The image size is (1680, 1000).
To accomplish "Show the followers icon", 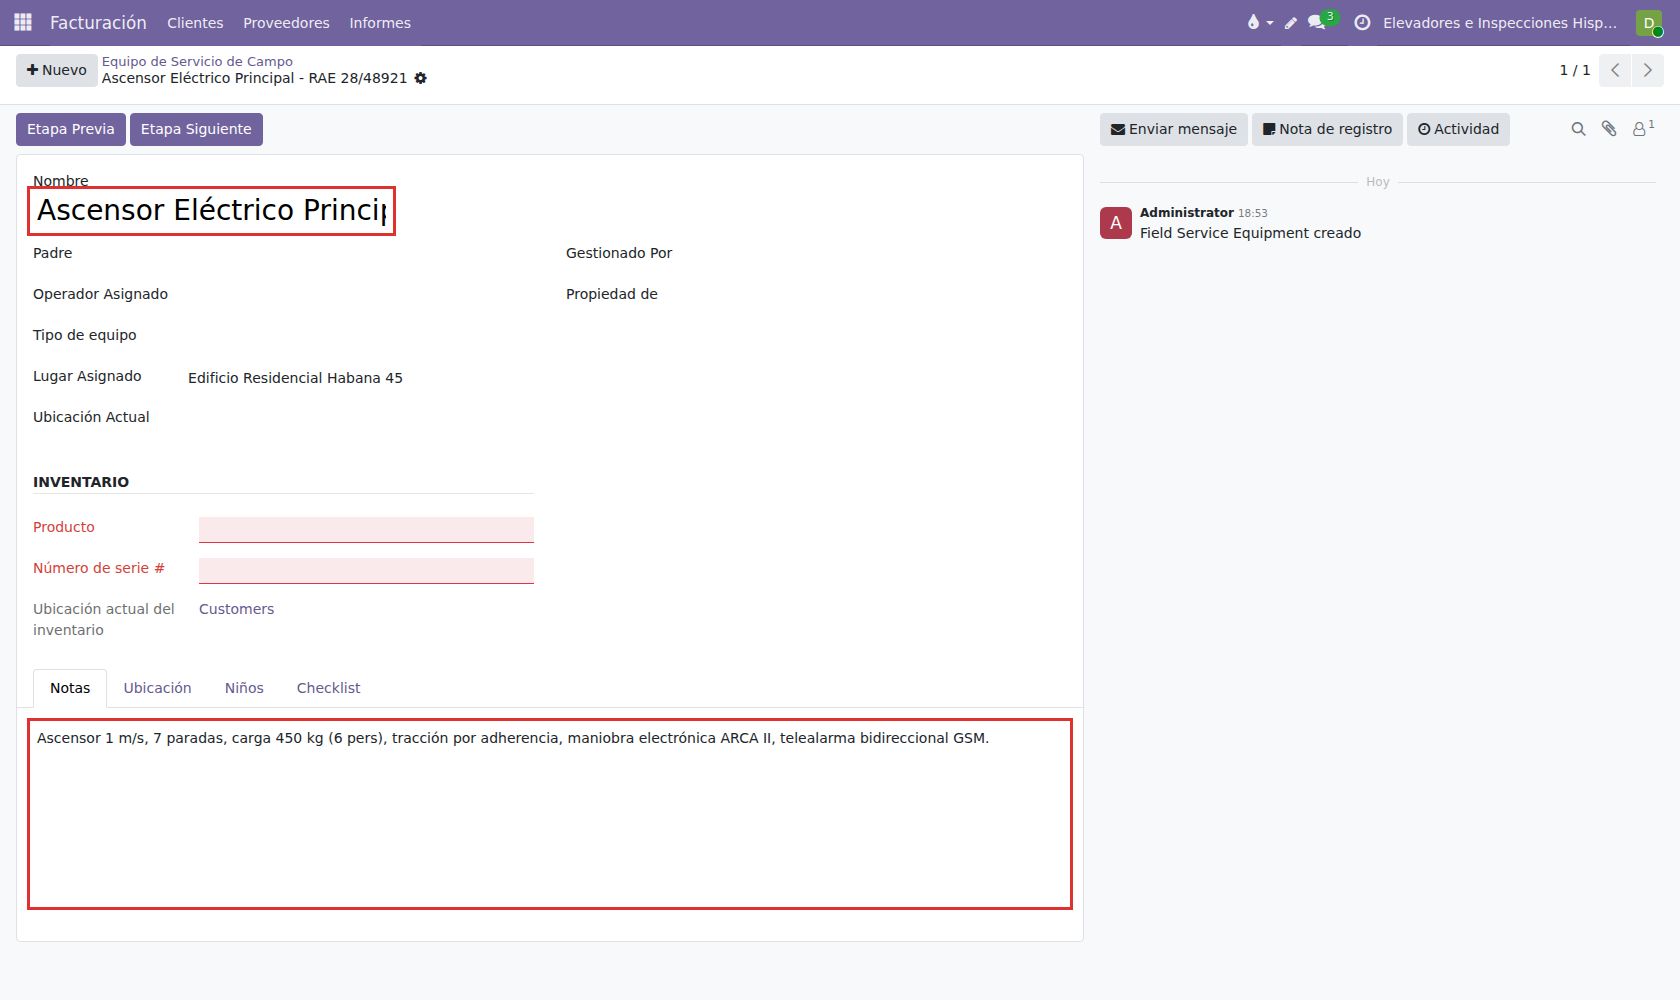I will [x=1643, y=128].
